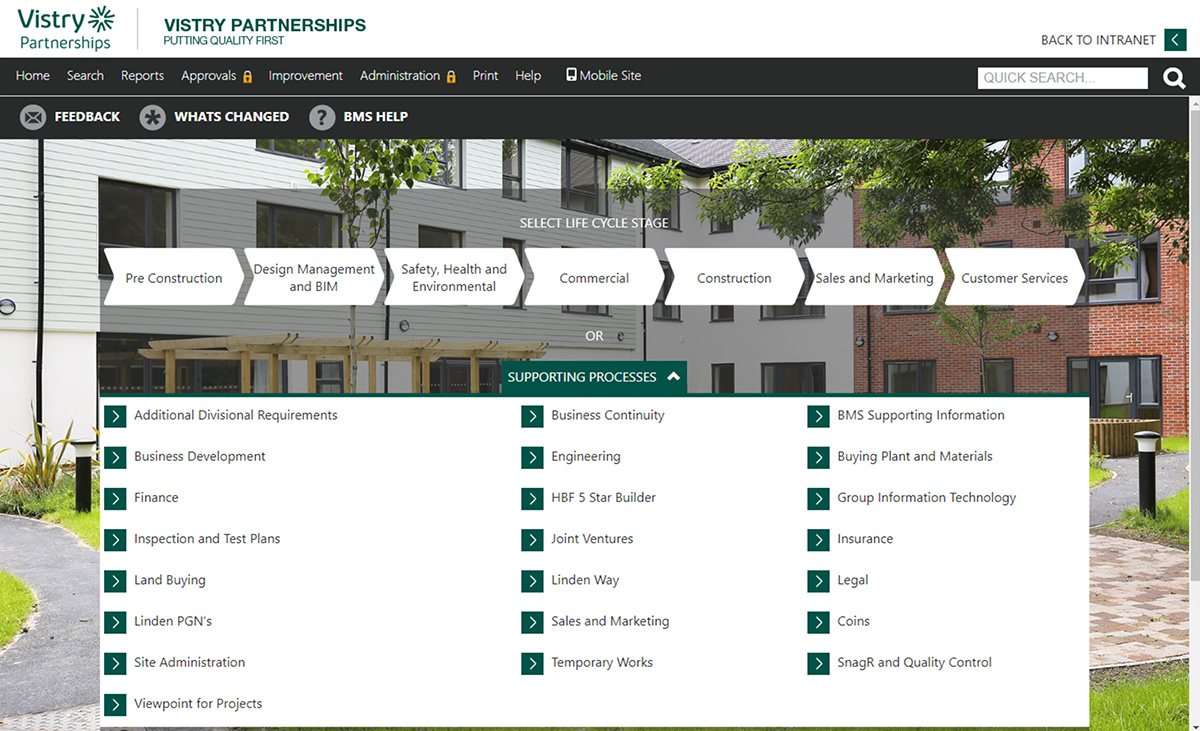The width and height of the screenshot is (1200, 731).
Task: Select the Safety, Health and Environmental stage
Action: pos(454,278)
